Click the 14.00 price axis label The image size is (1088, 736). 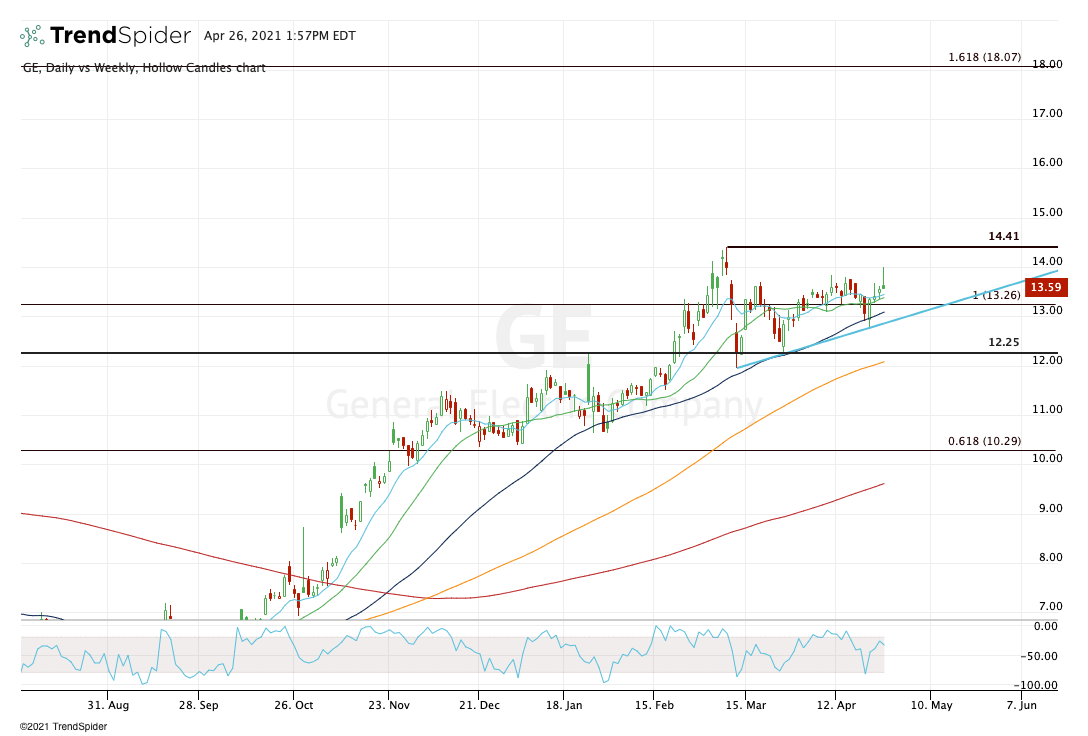pyautogui.click(x=1047, y=262)
